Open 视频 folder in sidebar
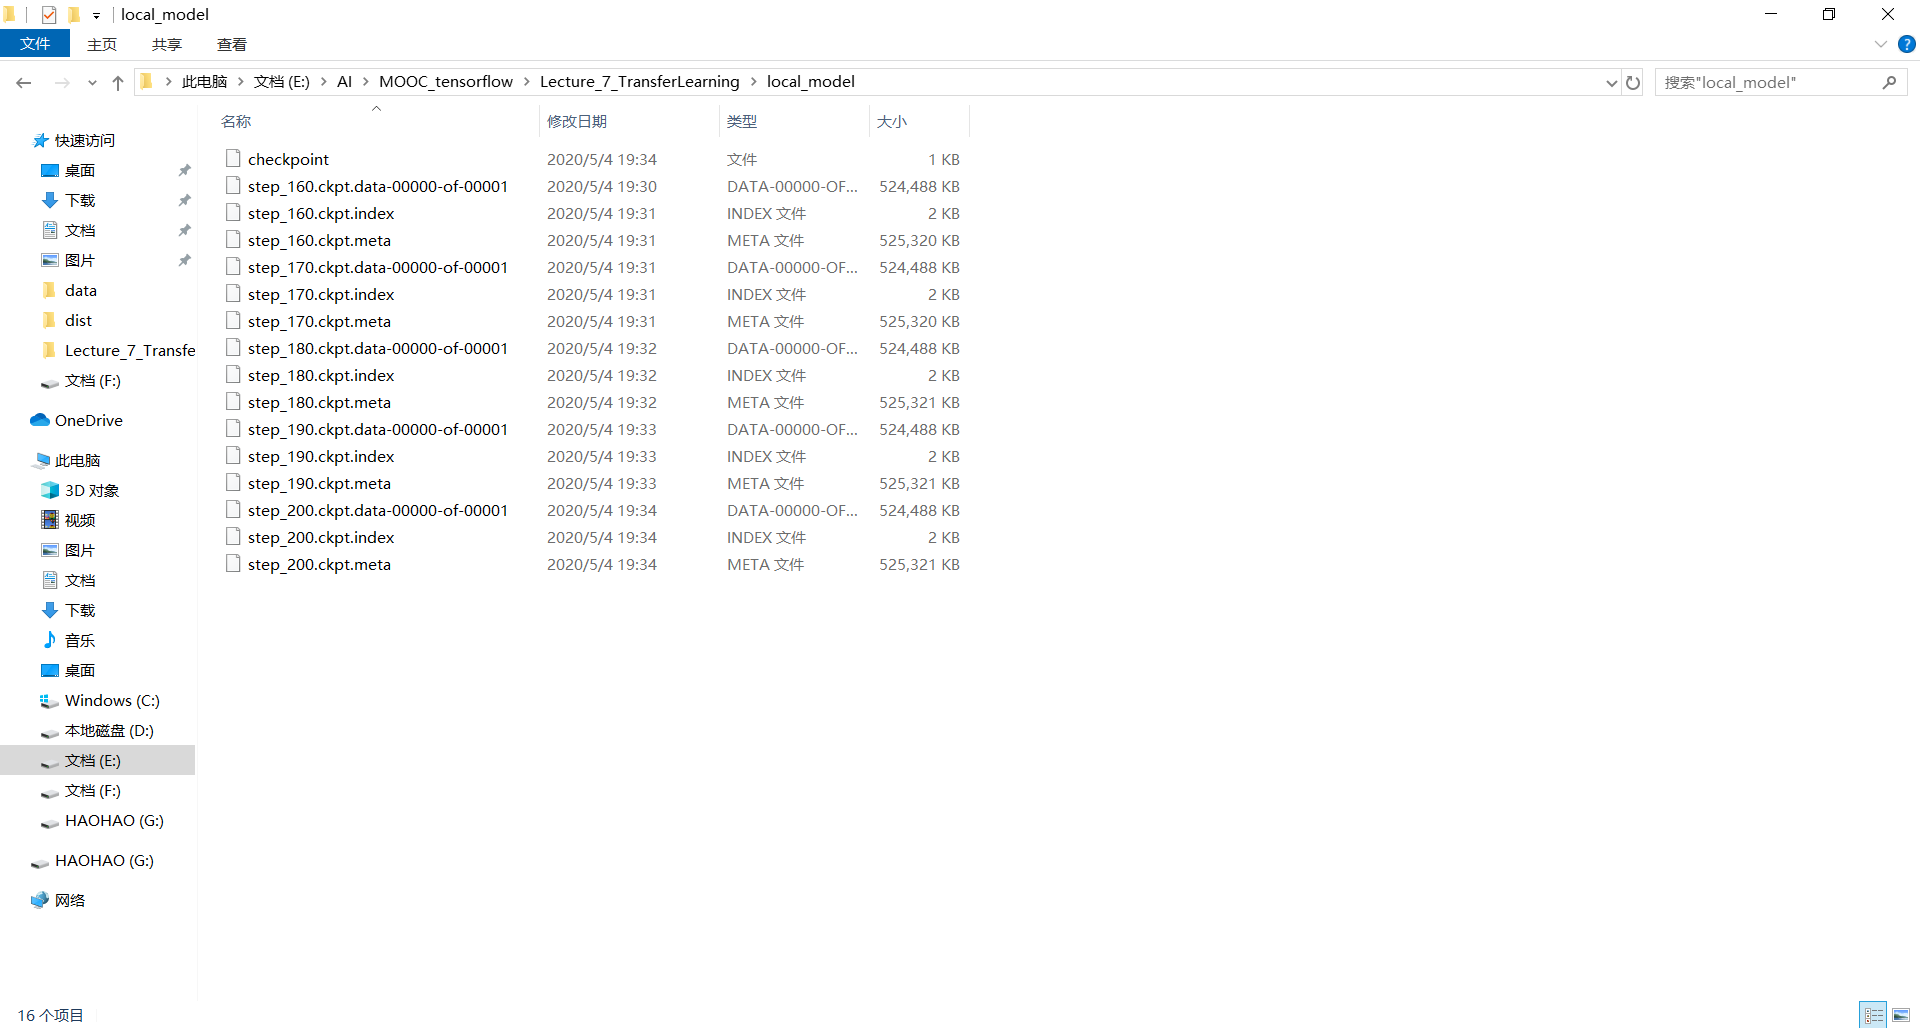The image size is (1920, 1028). point(80,520)
